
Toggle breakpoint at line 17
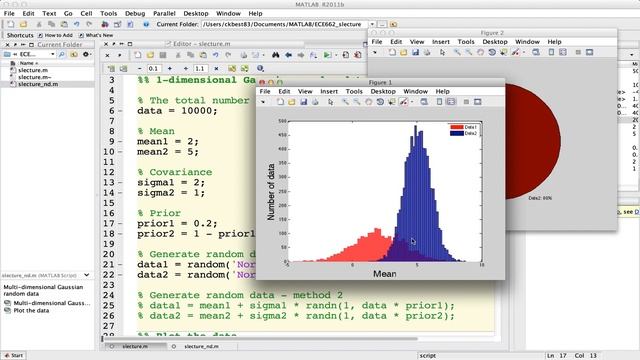120,224
